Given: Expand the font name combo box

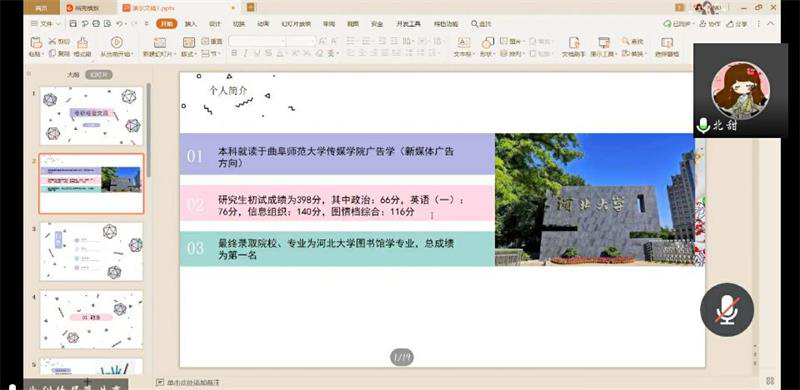Looking at the screenshot, I should (257, 41).
